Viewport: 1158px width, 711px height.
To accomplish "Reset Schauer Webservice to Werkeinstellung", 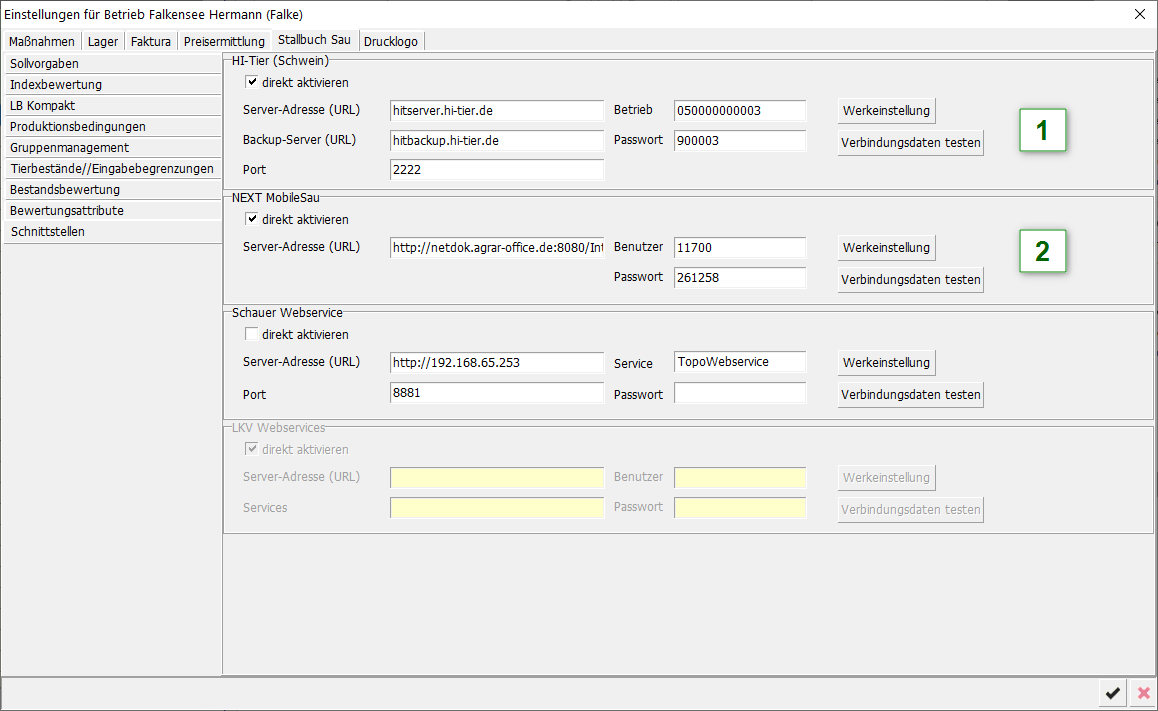I will tap(886, 363).
